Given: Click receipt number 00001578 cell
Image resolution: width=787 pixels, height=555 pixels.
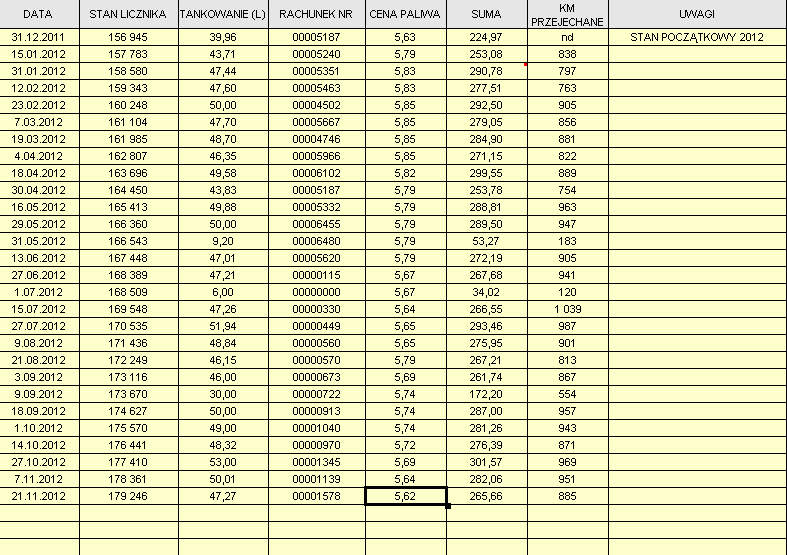Looking at the screenshot, I should point(315,496).
